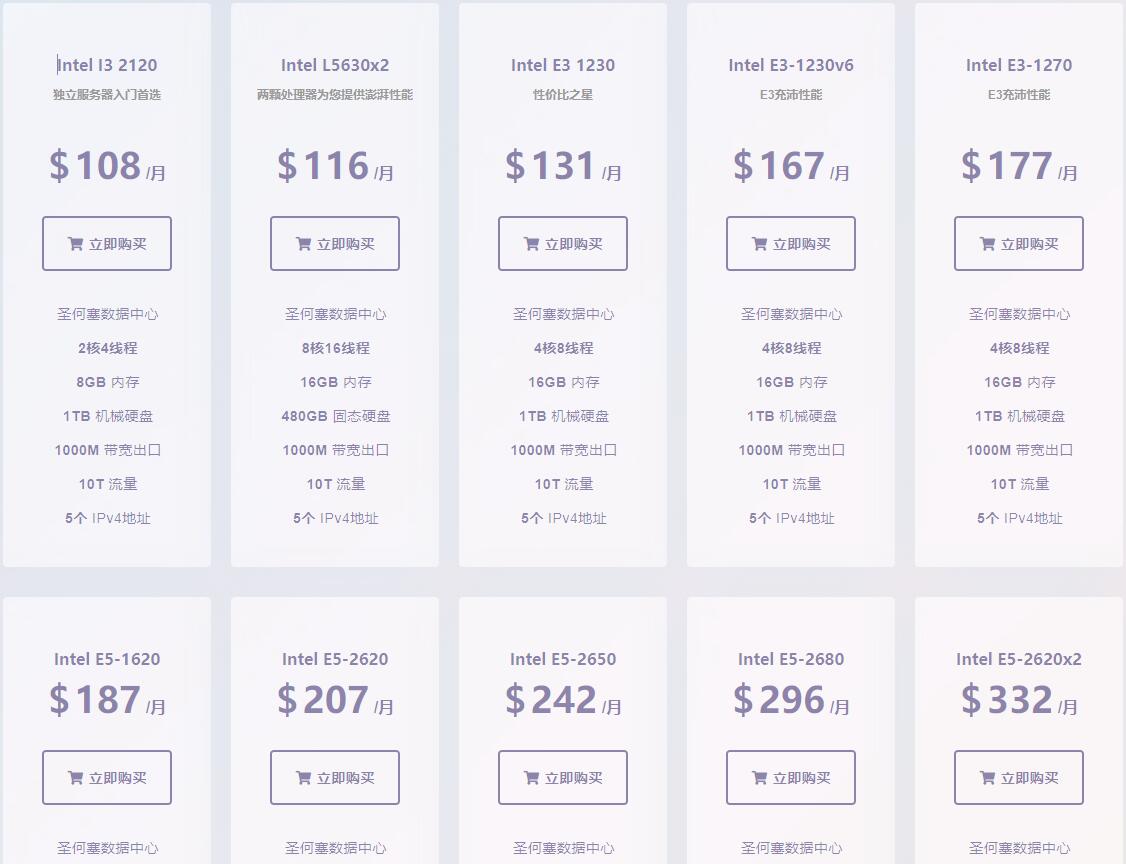This screenshot has height=864, width=1126.
Task: Click cart icon in Intel I3 2120 card
Action: pos(75,244)
